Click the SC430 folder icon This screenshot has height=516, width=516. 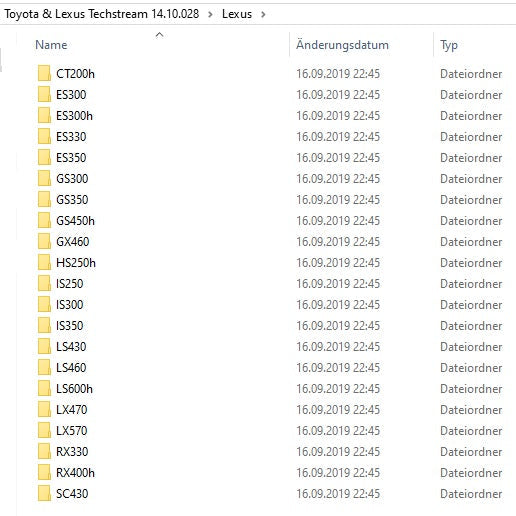pos(44,493)
